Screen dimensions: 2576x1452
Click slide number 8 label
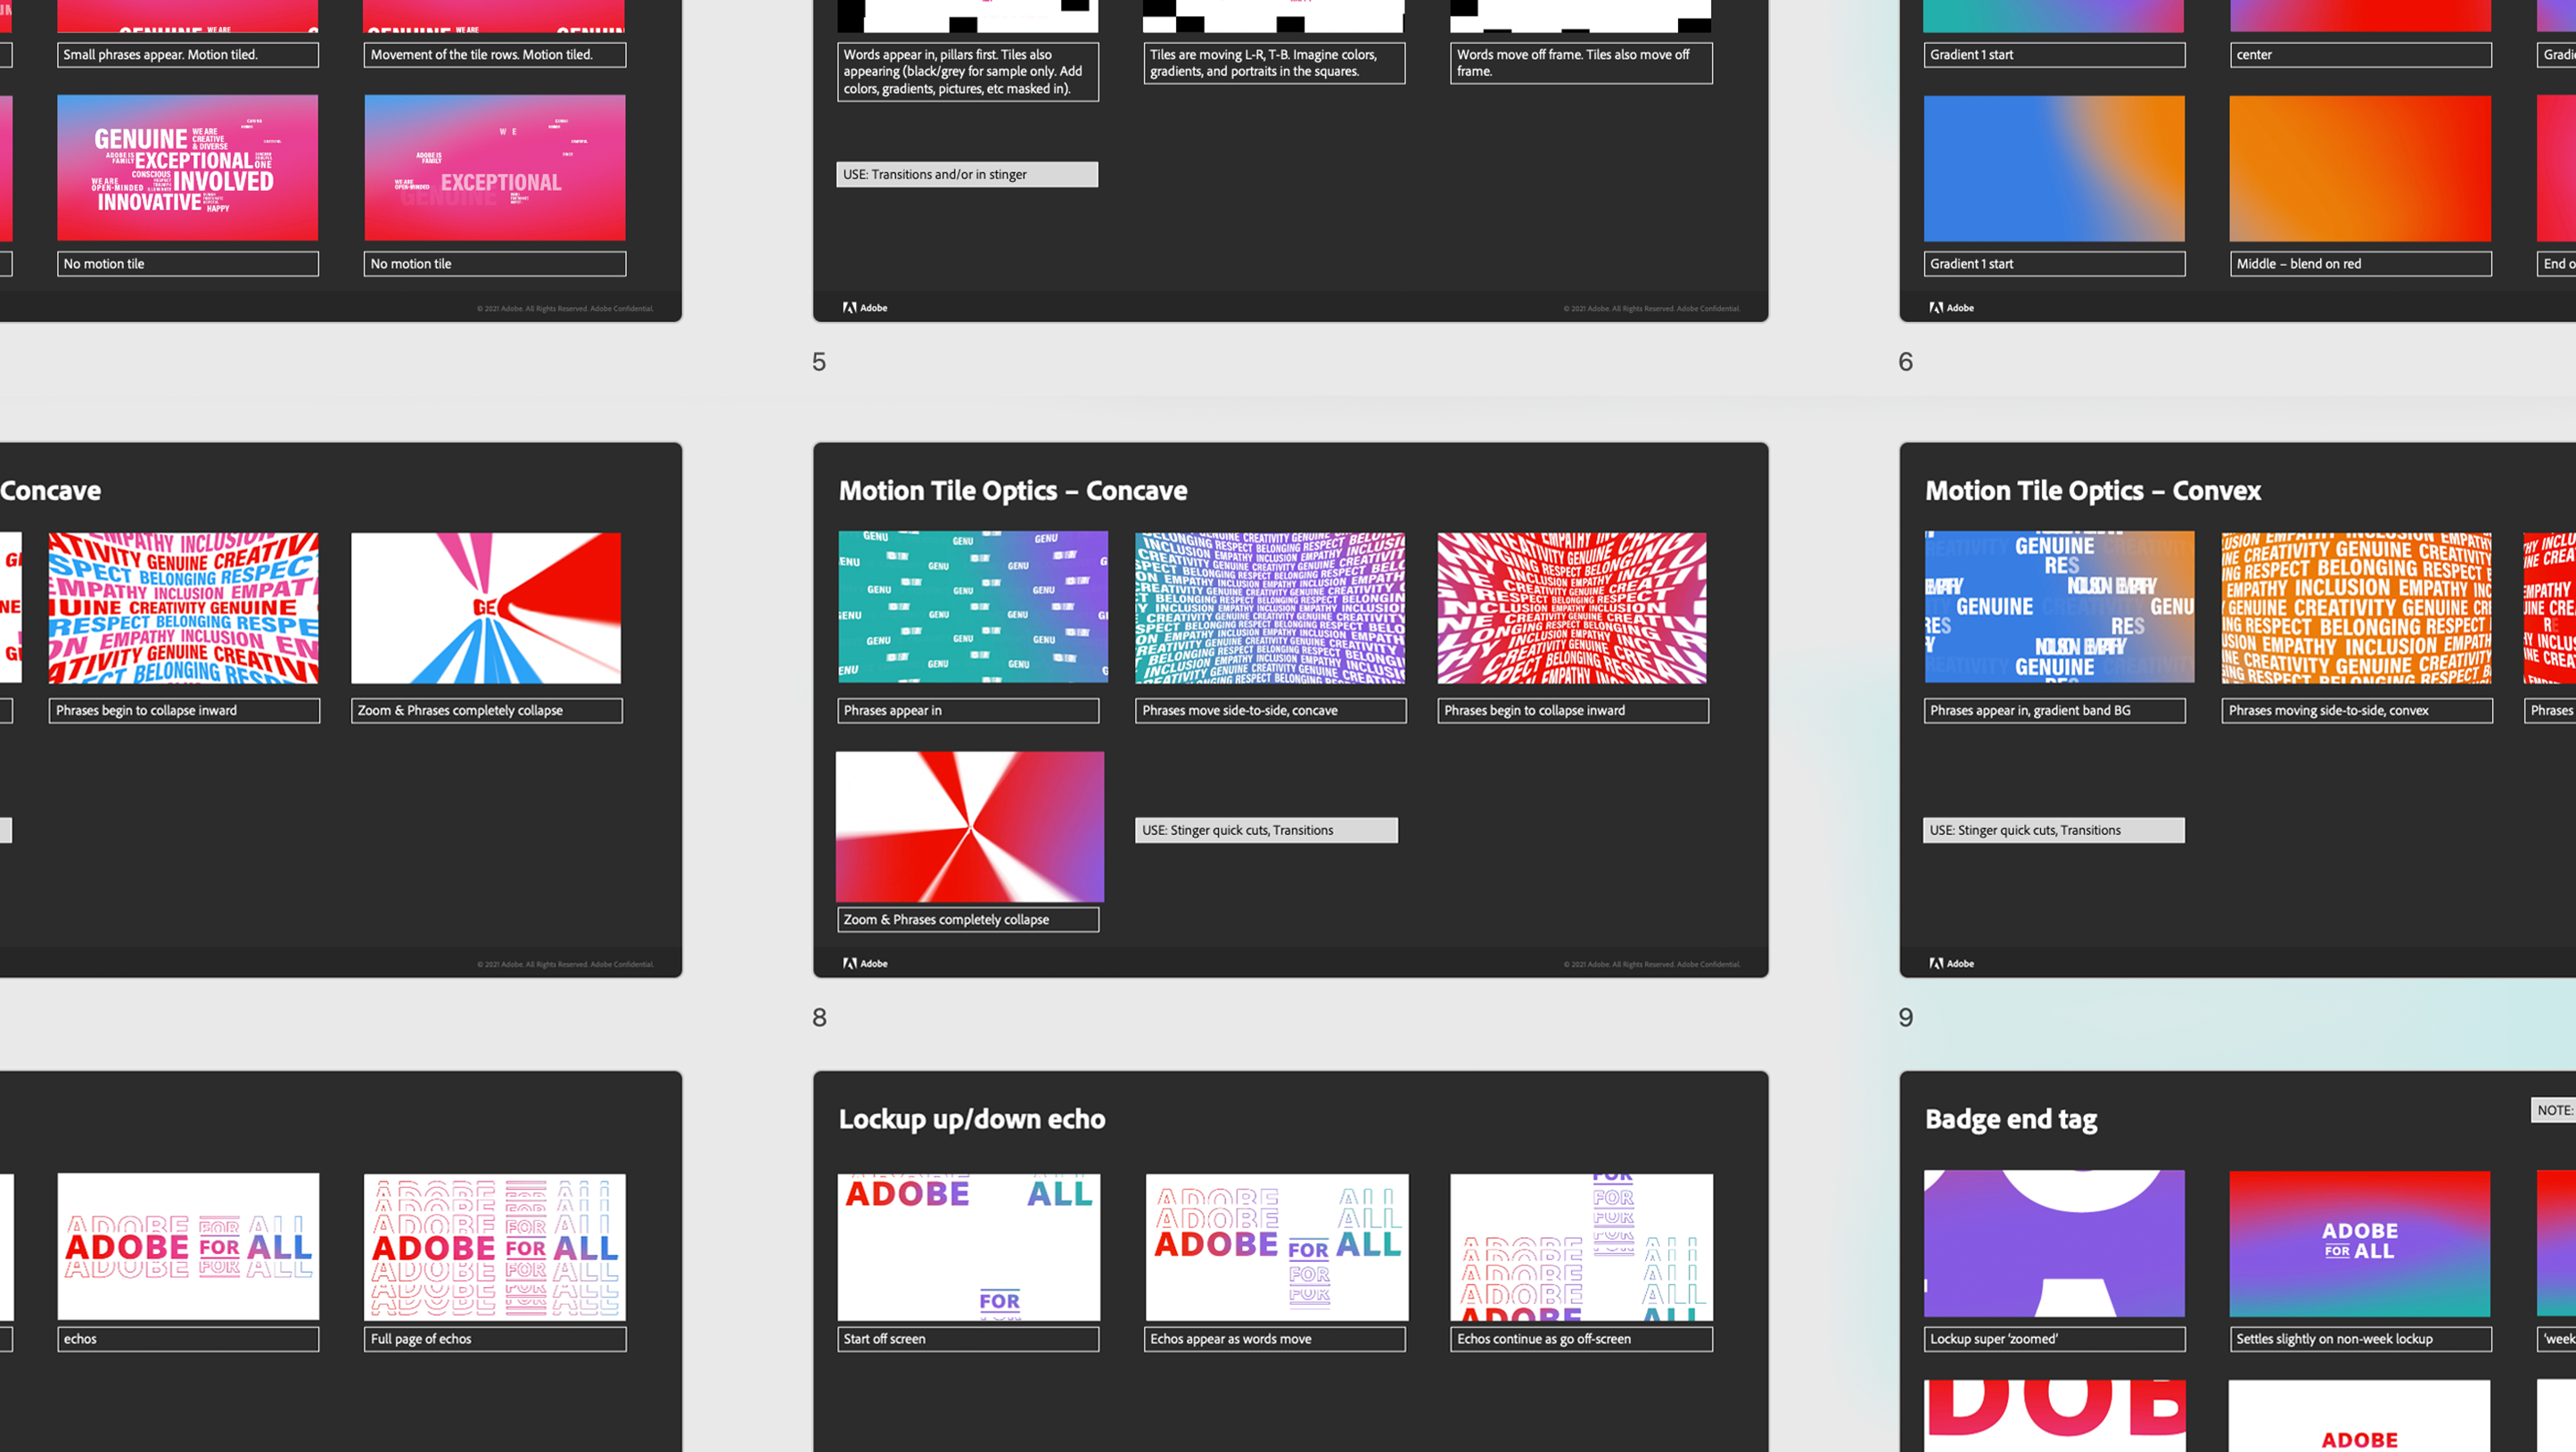(x=819, y=1017)
